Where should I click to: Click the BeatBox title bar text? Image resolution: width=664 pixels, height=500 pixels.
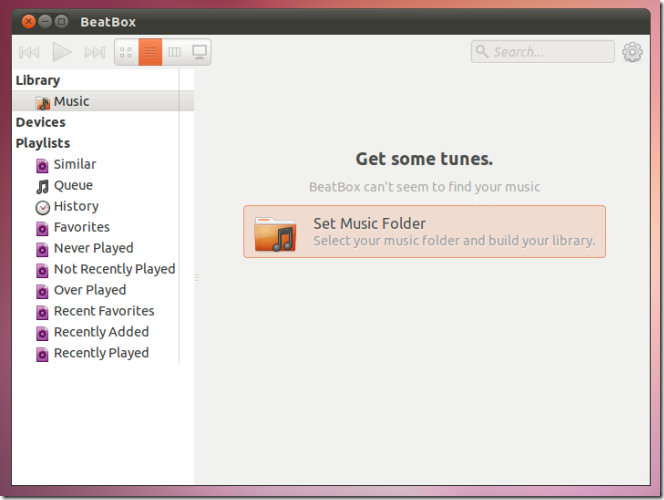click(108, 22)
